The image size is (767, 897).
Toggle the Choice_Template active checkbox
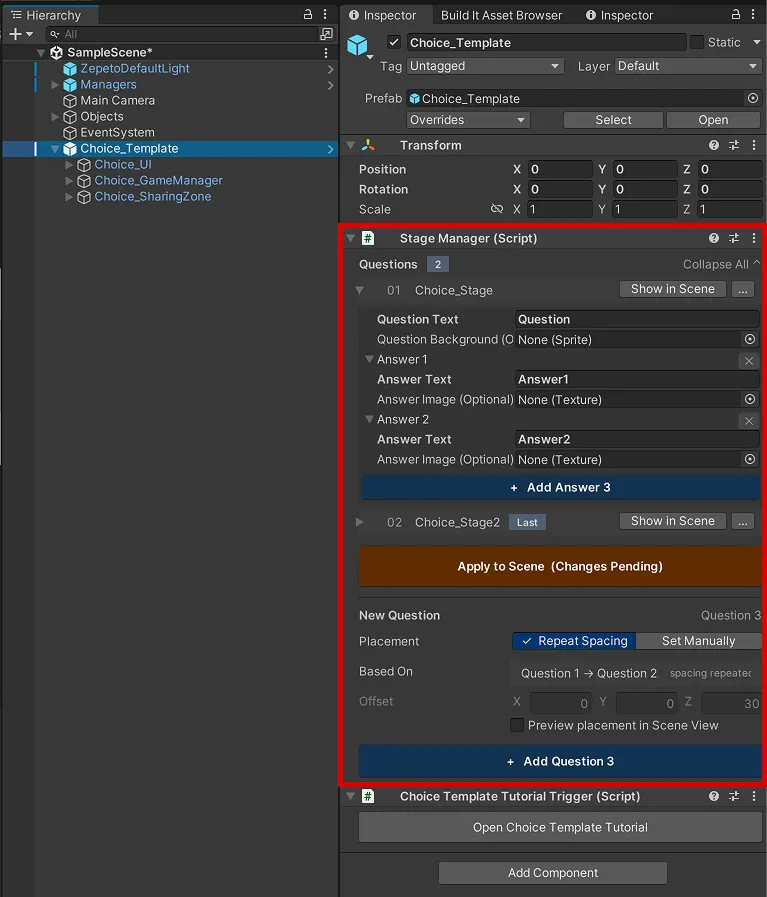point(394,42)
